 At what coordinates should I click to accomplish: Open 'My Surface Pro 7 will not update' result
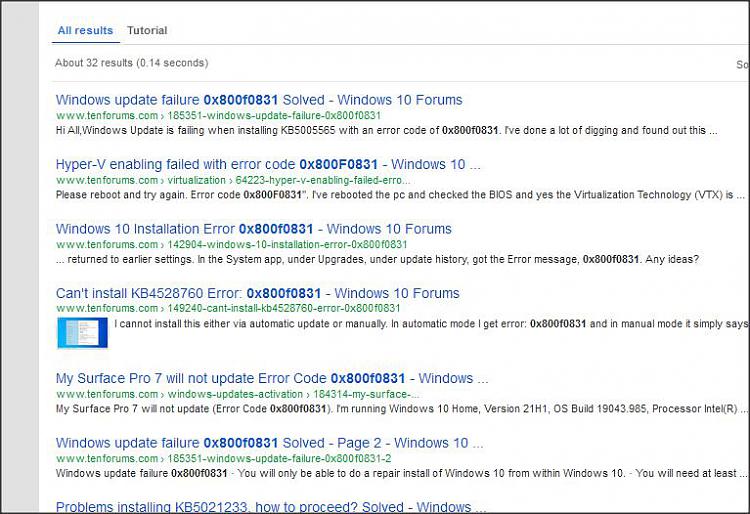click(x=271, y=378)
